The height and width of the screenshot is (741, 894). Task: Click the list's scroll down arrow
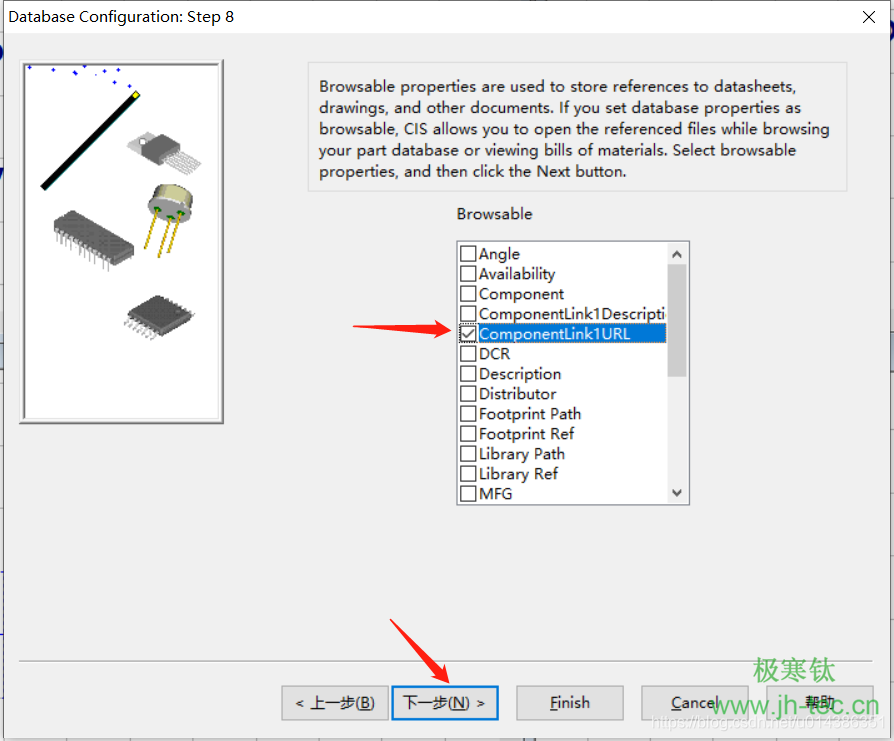(677, 493)
